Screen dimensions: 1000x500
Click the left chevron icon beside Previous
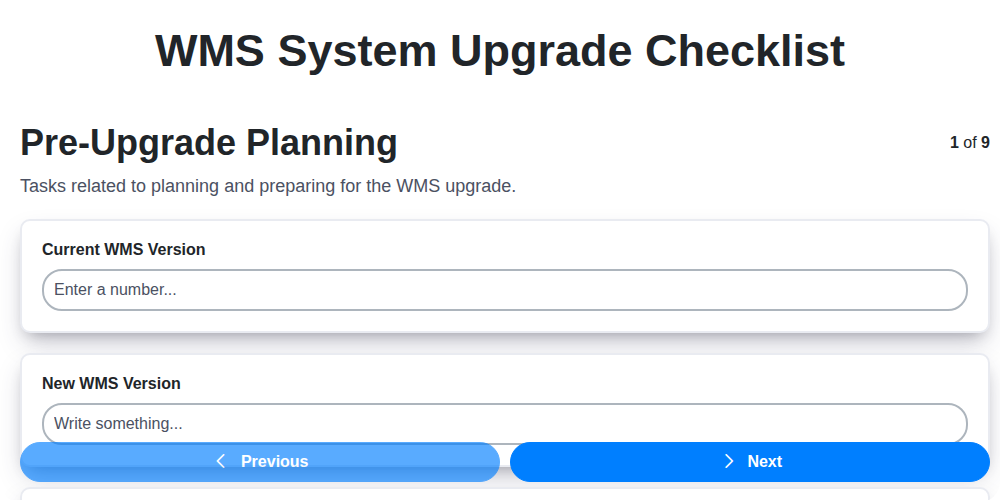[221, 461]
